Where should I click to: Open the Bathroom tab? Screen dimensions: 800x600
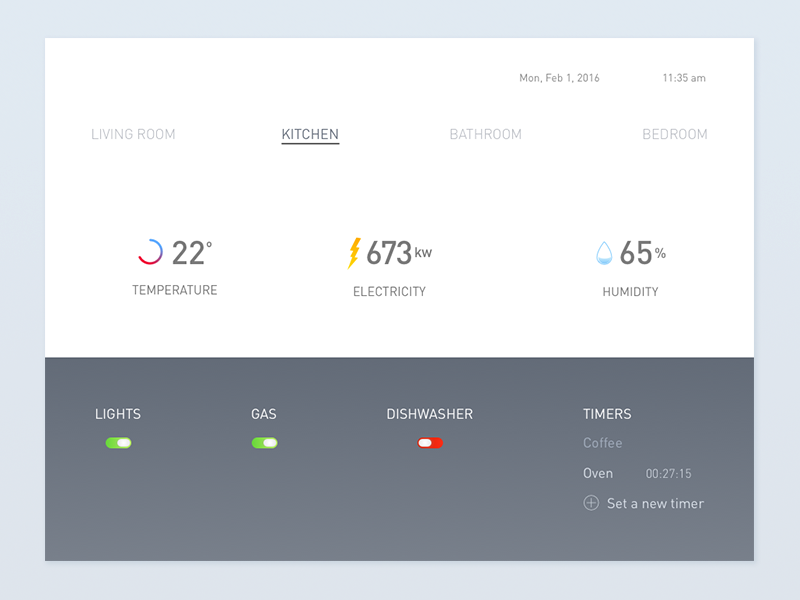pyautogui.click(x=485, y=134)
